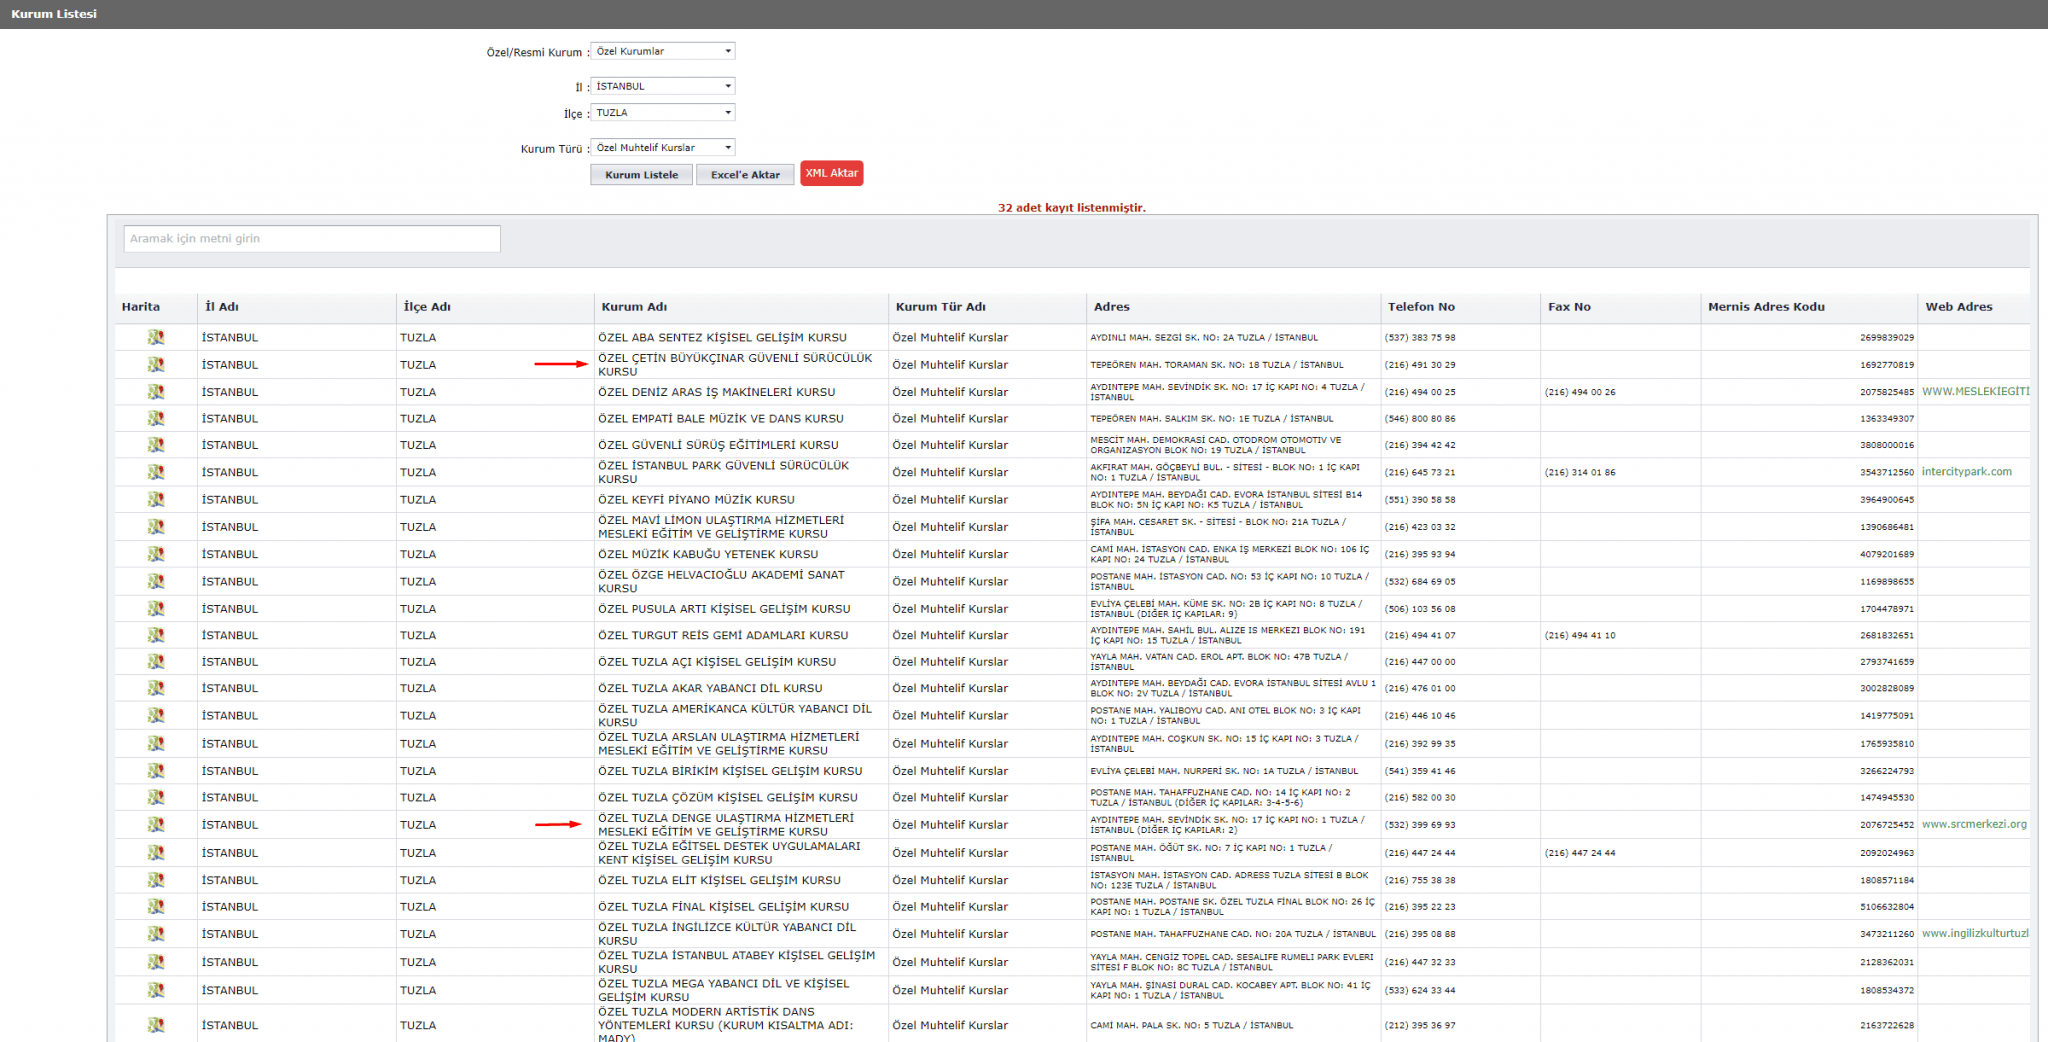Screen dimensions: 2048x1042
Task: Expand the Kurum Türü dropdown
Action: point(663,148)
